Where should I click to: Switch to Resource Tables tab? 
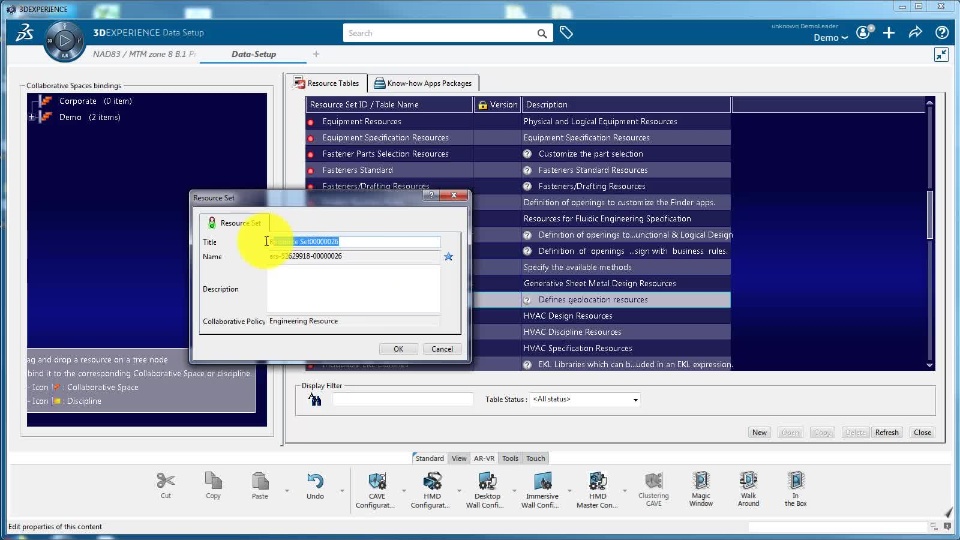326,83
